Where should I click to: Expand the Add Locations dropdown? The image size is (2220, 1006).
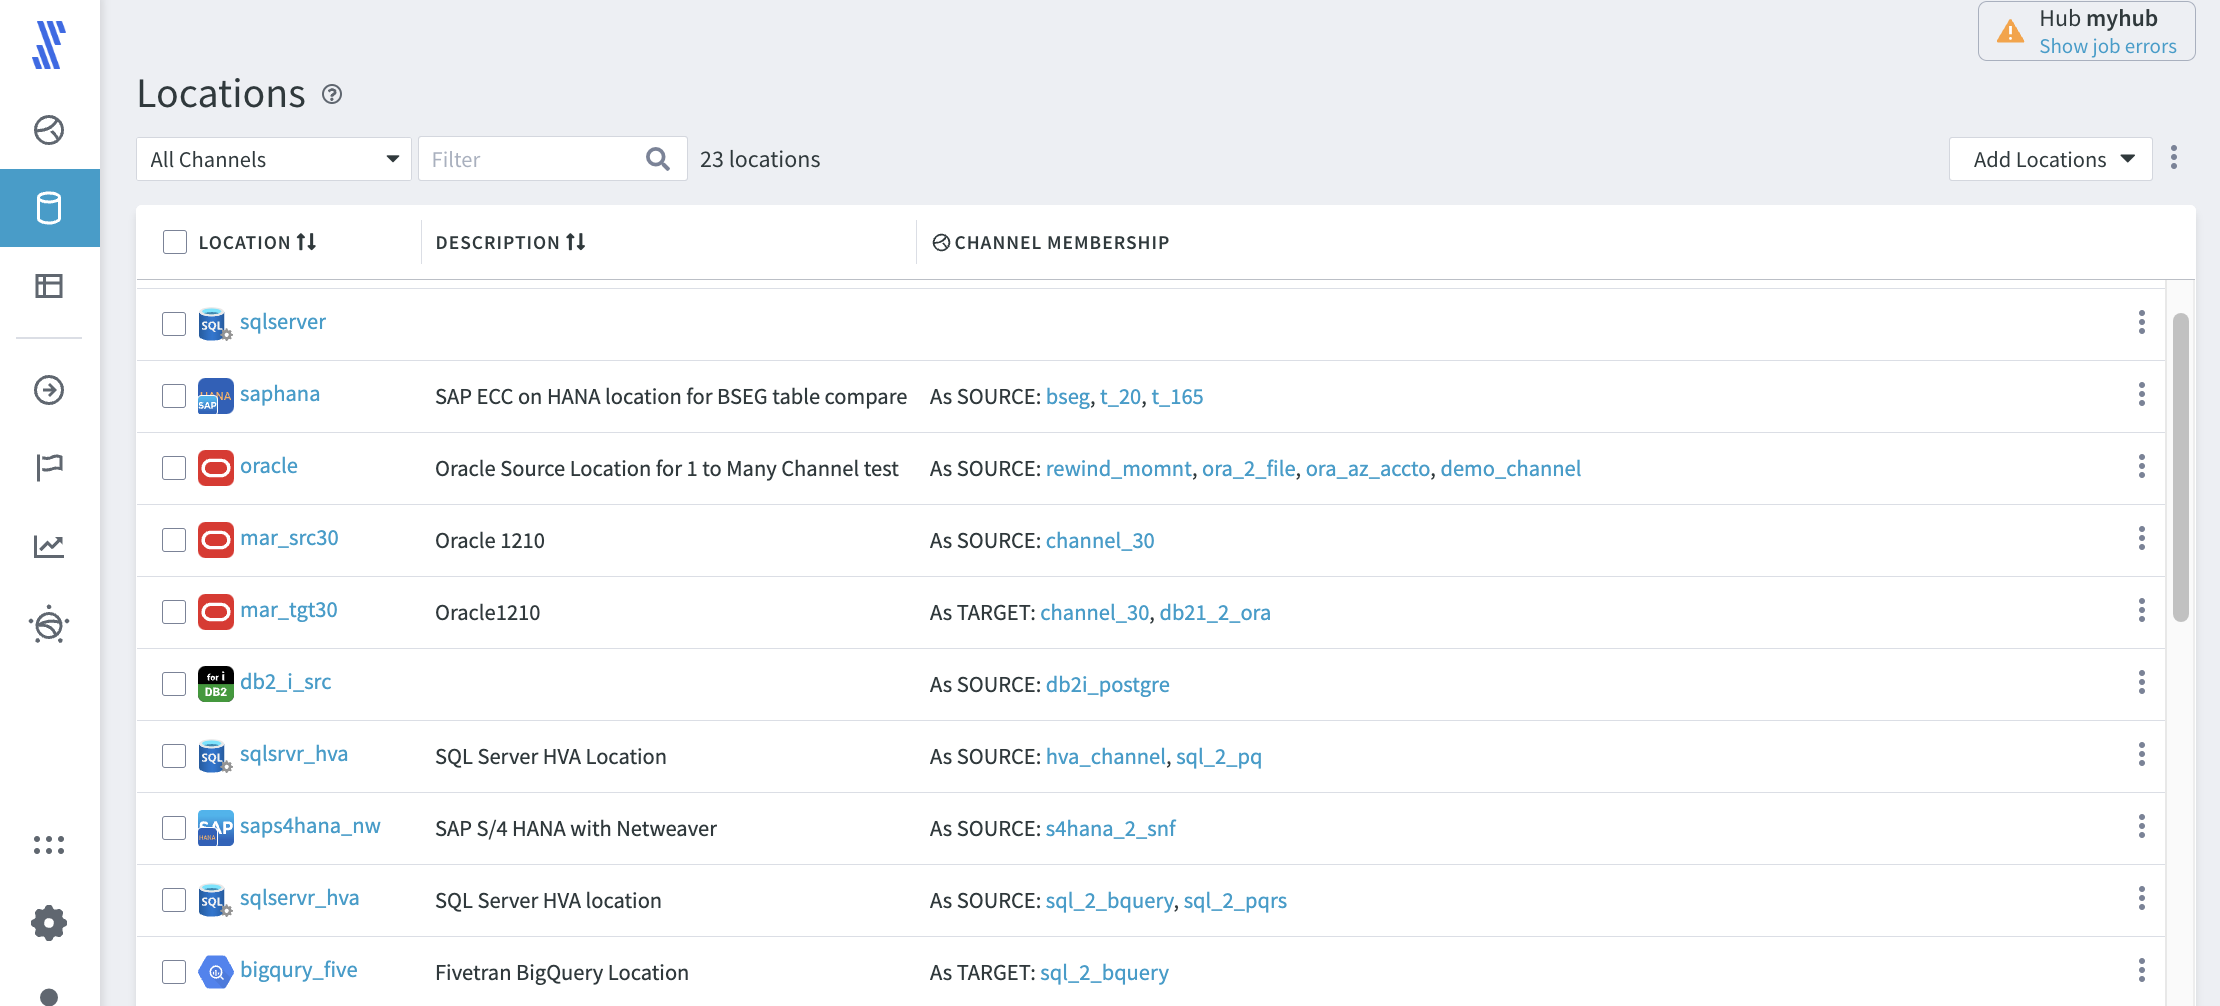click(x=2051, y=159)
